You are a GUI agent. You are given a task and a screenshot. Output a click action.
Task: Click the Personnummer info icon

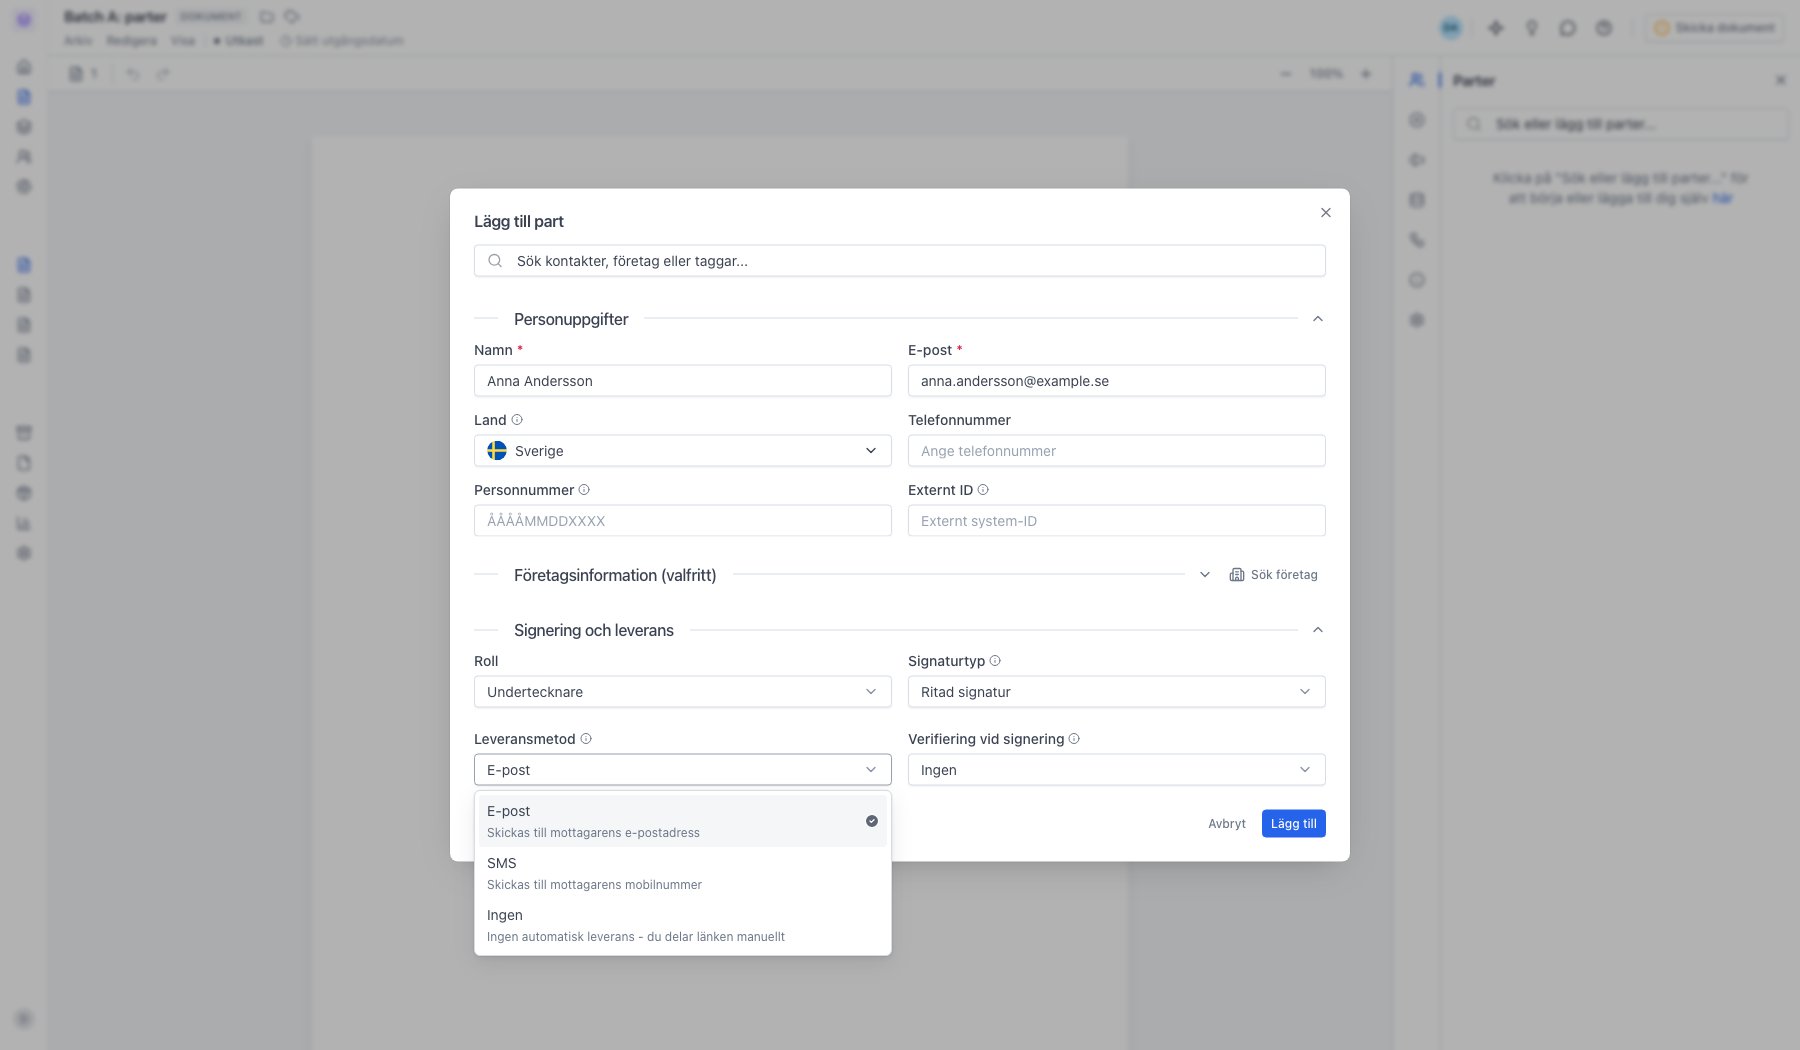(x=584, y=490)
